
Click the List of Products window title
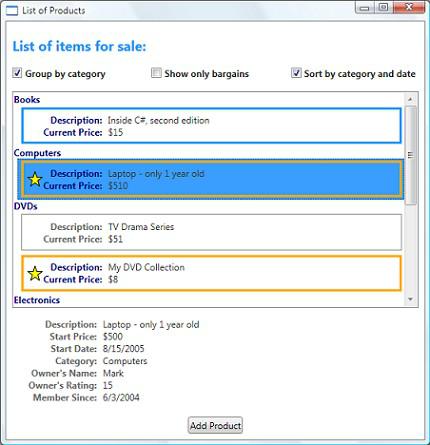[54, 11]
